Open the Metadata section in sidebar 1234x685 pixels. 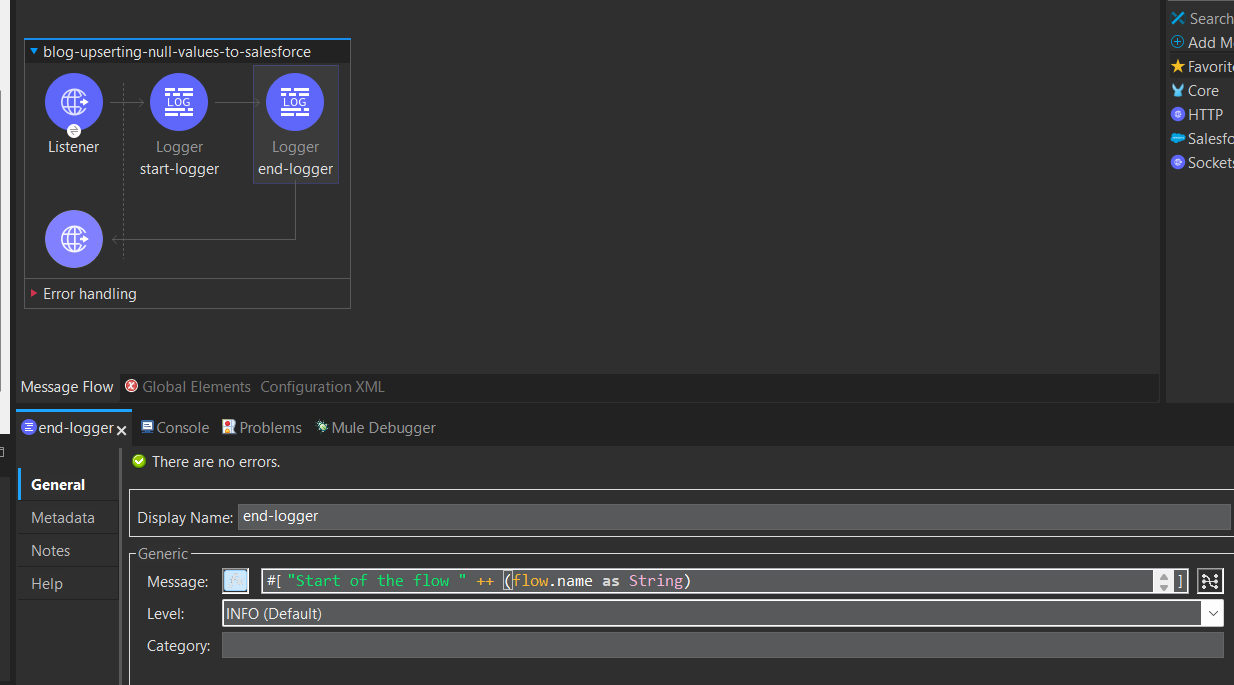click(63, 518)
